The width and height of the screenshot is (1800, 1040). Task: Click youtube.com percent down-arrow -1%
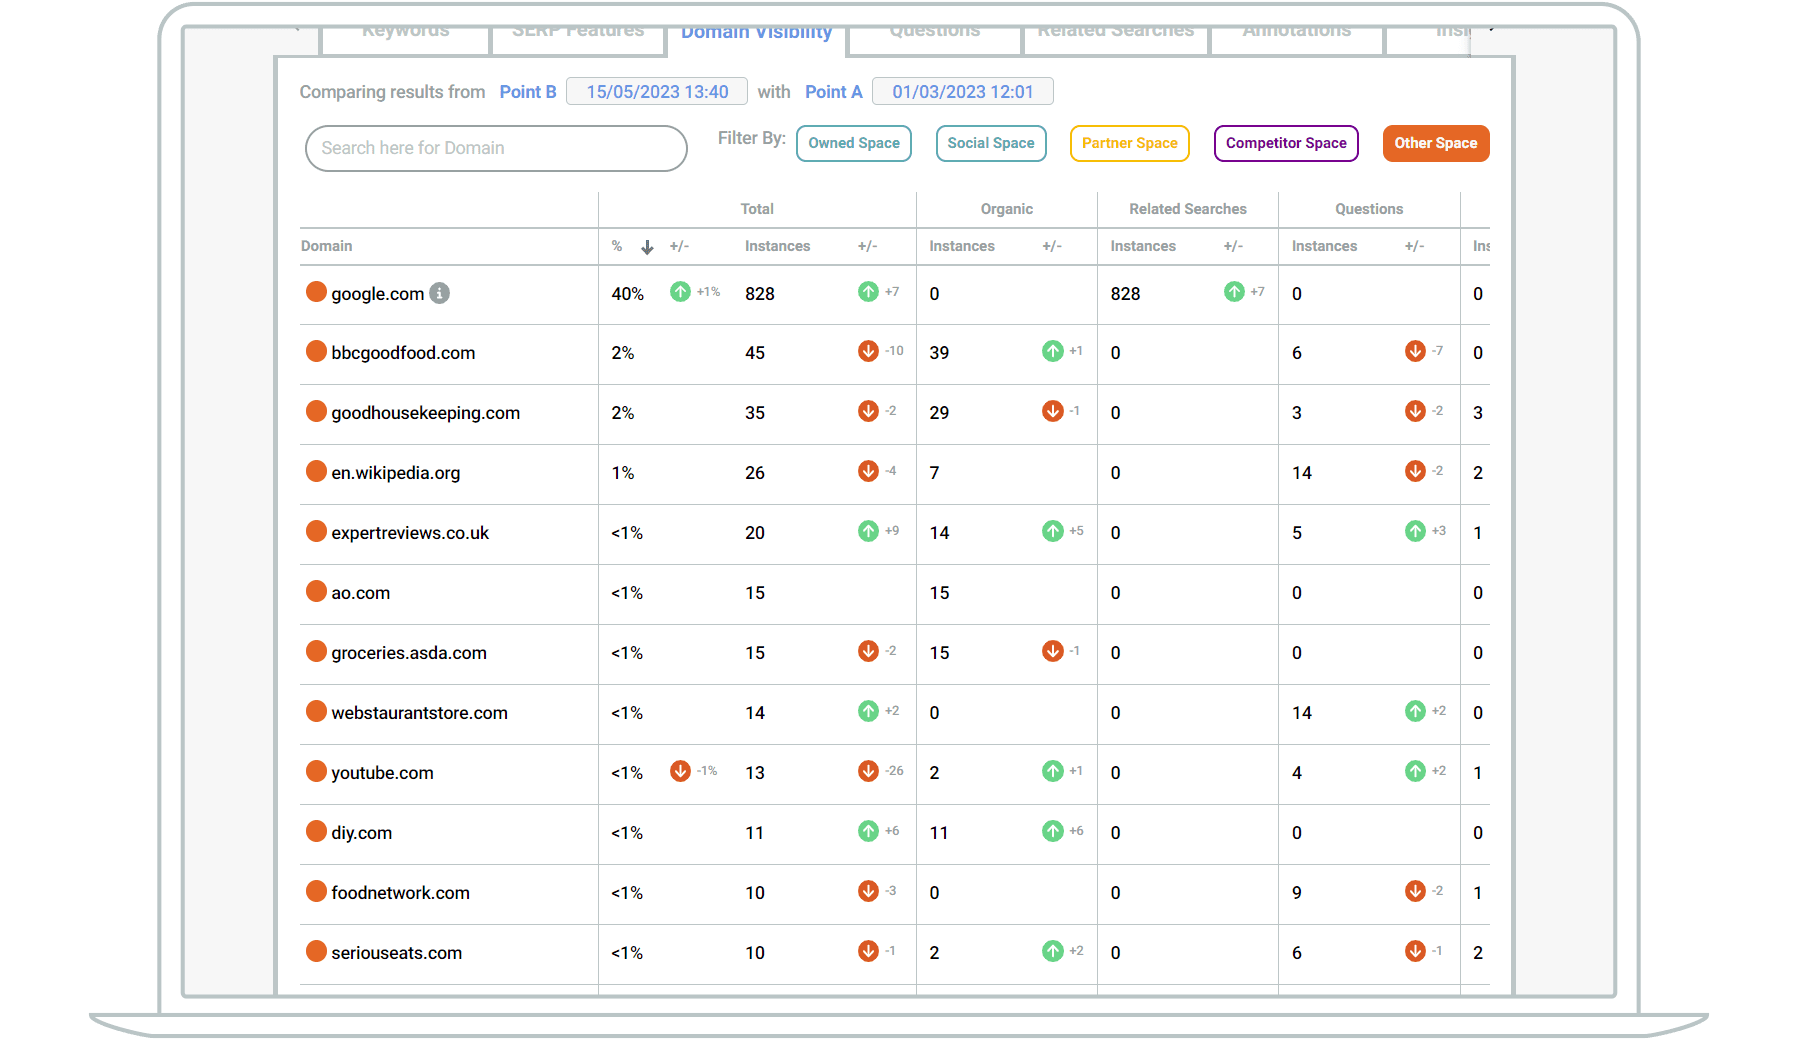(x=680, y=771)
